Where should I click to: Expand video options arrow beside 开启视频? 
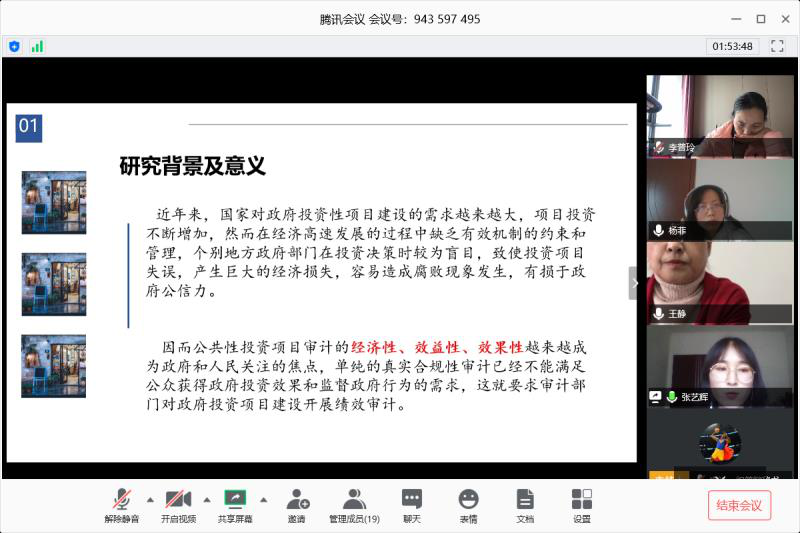tap(207, 498)
